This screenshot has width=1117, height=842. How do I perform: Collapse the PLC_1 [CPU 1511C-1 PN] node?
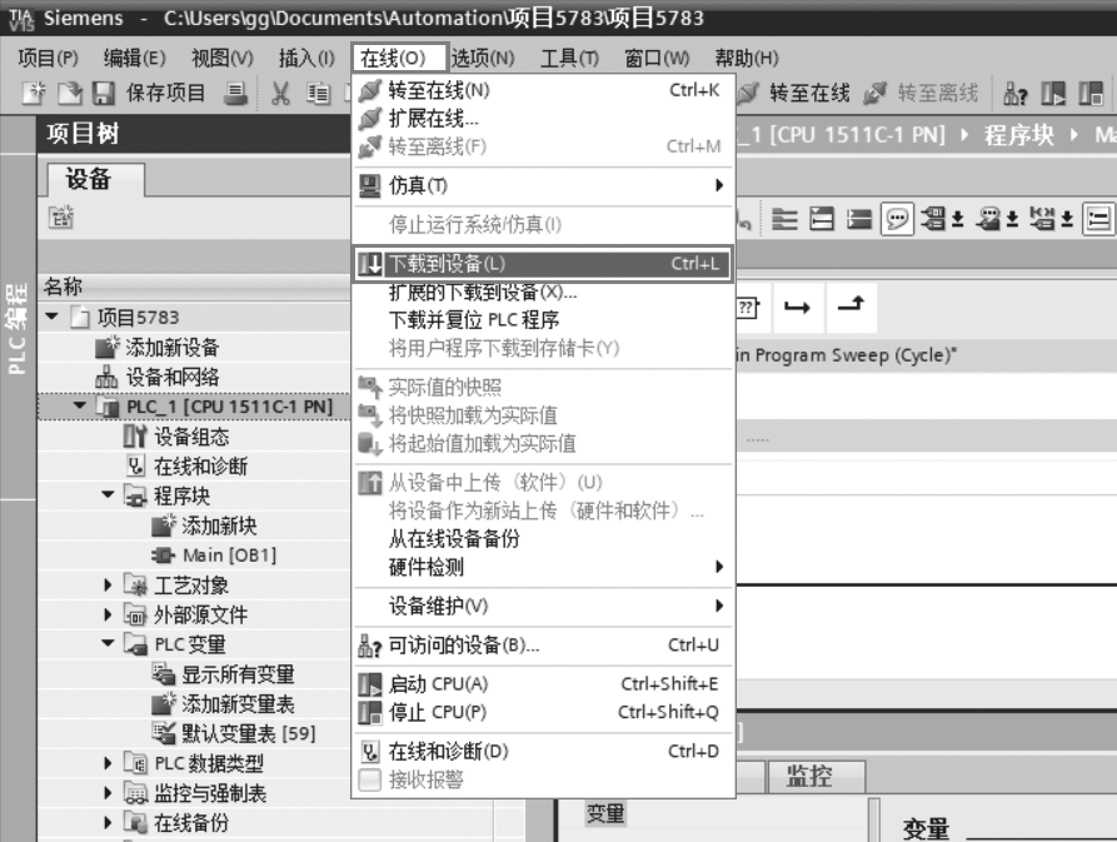(x=80, y=406)
